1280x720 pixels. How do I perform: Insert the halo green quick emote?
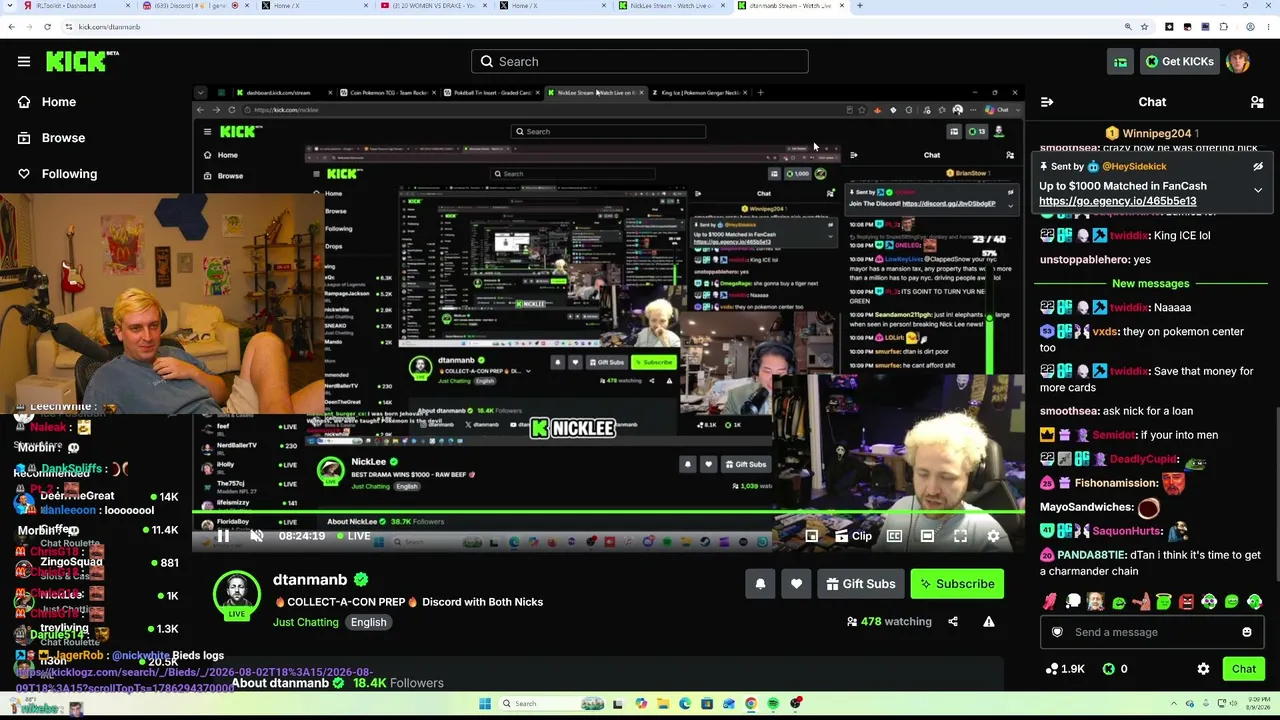pos(1164,602)
